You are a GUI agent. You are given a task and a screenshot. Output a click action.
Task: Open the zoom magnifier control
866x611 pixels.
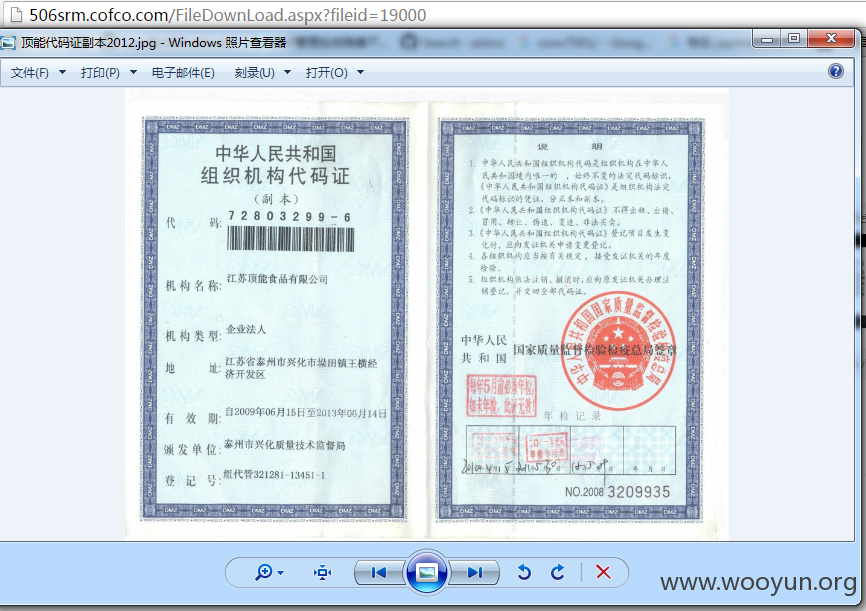click(263, 572)
